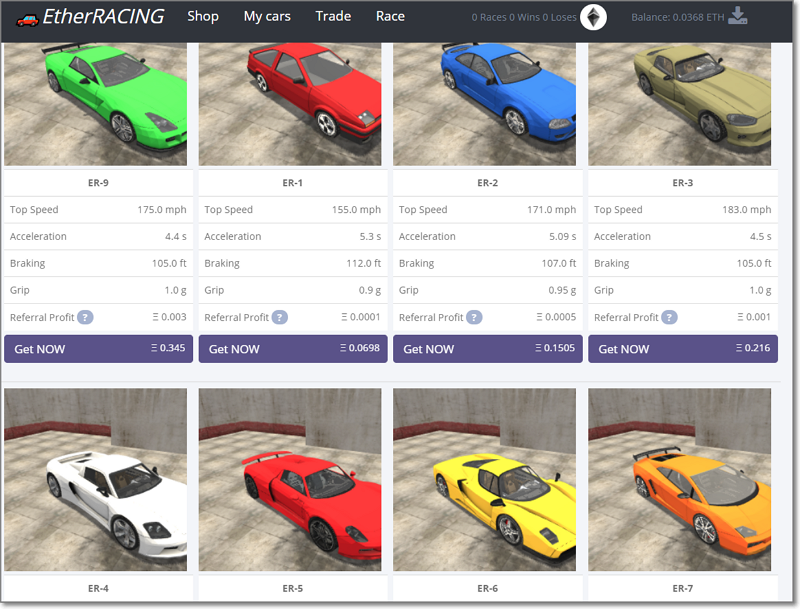The height and width of the screenshot is (609, 800).
Task: Click the ER-9 model name
Action: pos(98,183)
